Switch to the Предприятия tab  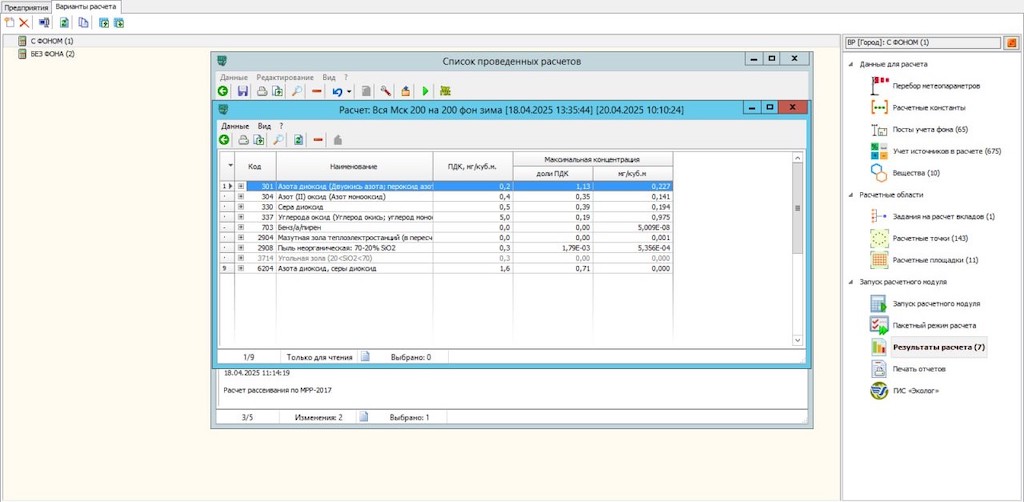[x=26, y=7]
